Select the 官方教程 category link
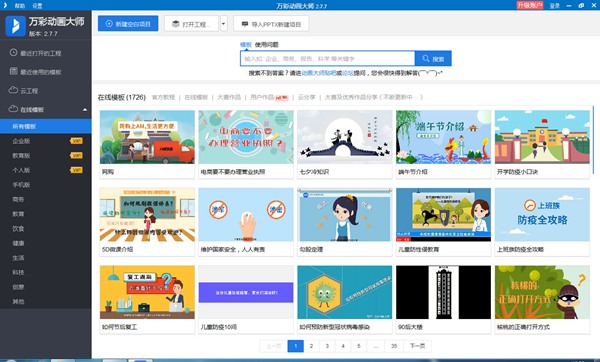This screenshot has height=362, width=600. click(163, 97)
